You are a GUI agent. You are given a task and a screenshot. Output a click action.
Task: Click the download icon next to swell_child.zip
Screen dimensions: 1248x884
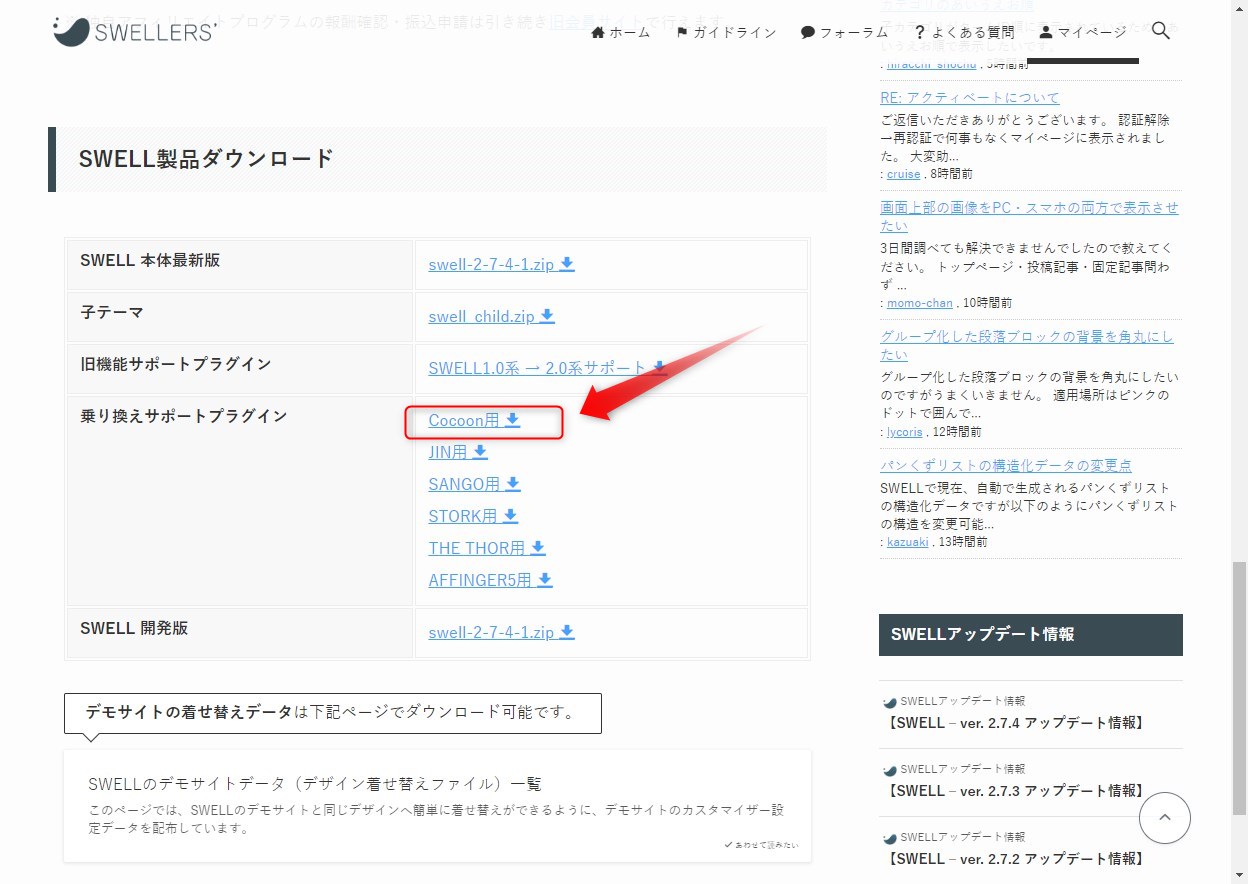pyautogui.click(x=547, y=315)
